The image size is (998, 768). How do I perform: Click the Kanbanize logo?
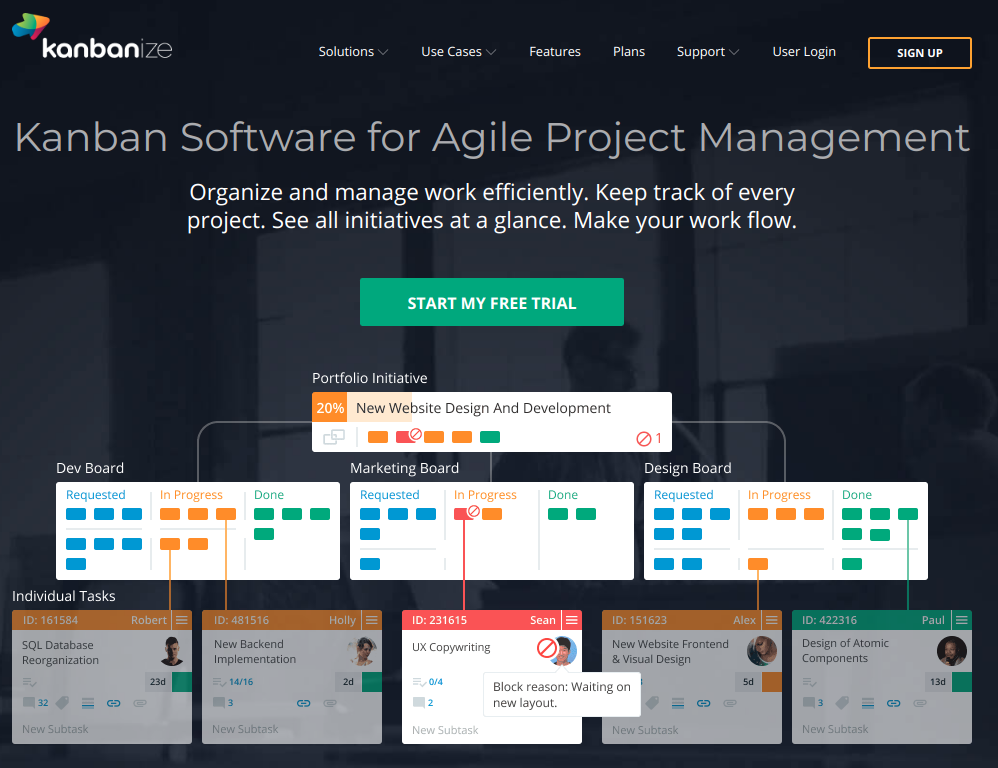coord(92,36)
